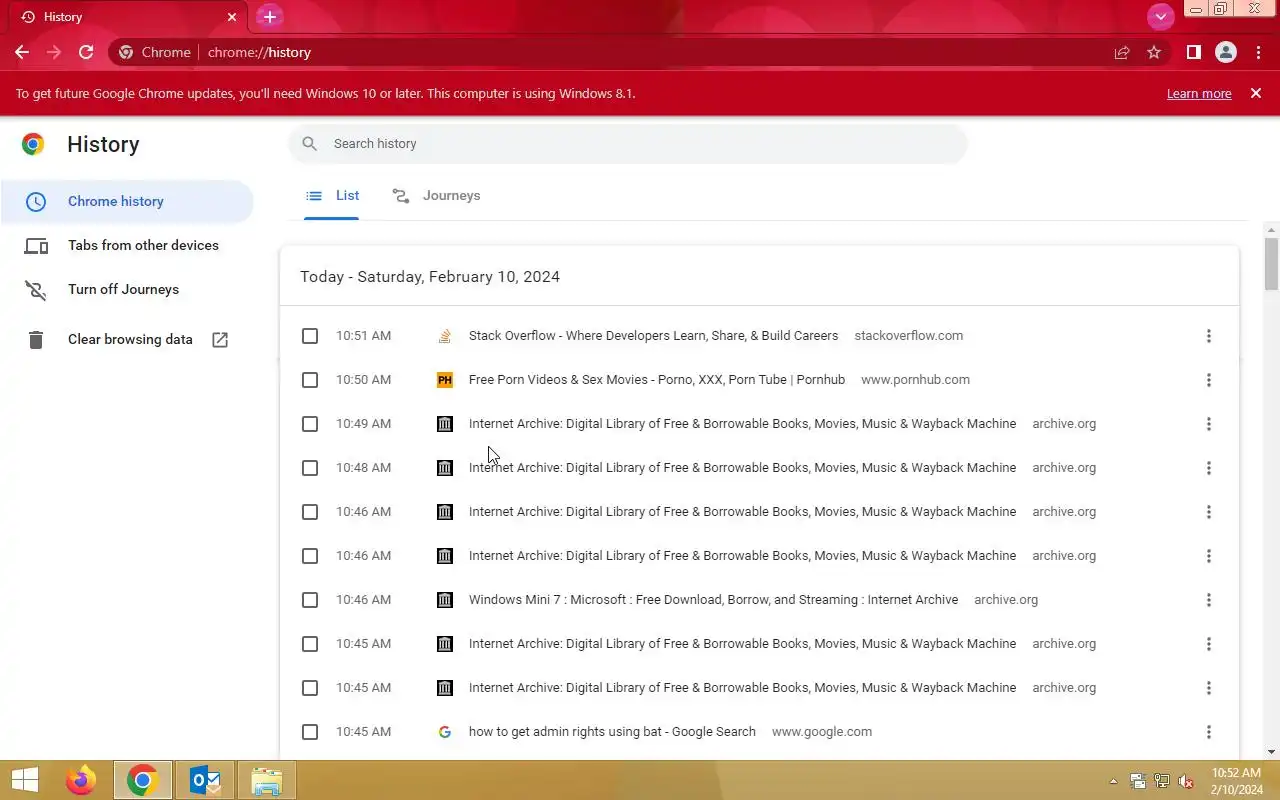Focus the Search history field
1280x800 pixels.
click(x=628, y=144)
